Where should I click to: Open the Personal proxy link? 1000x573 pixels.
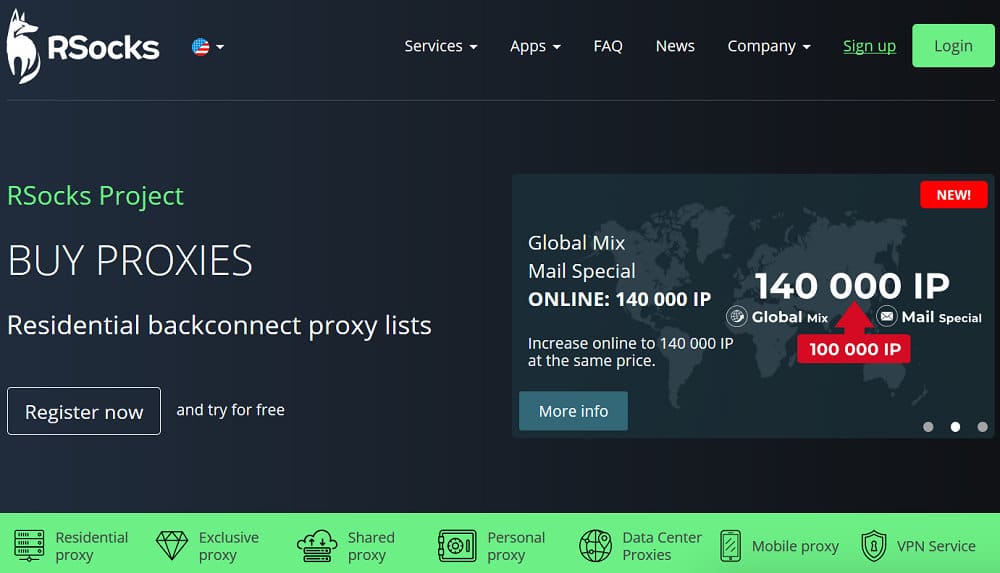tap(516, 546)
